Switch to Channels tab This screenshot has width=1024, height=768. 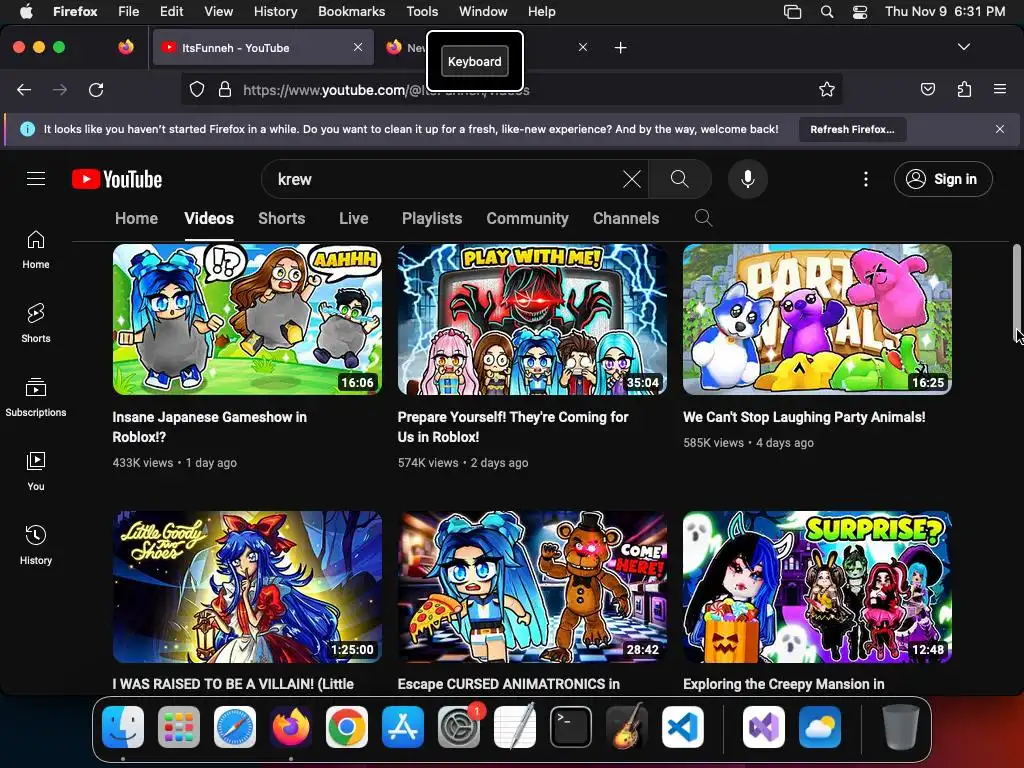(x=626, y=218)
